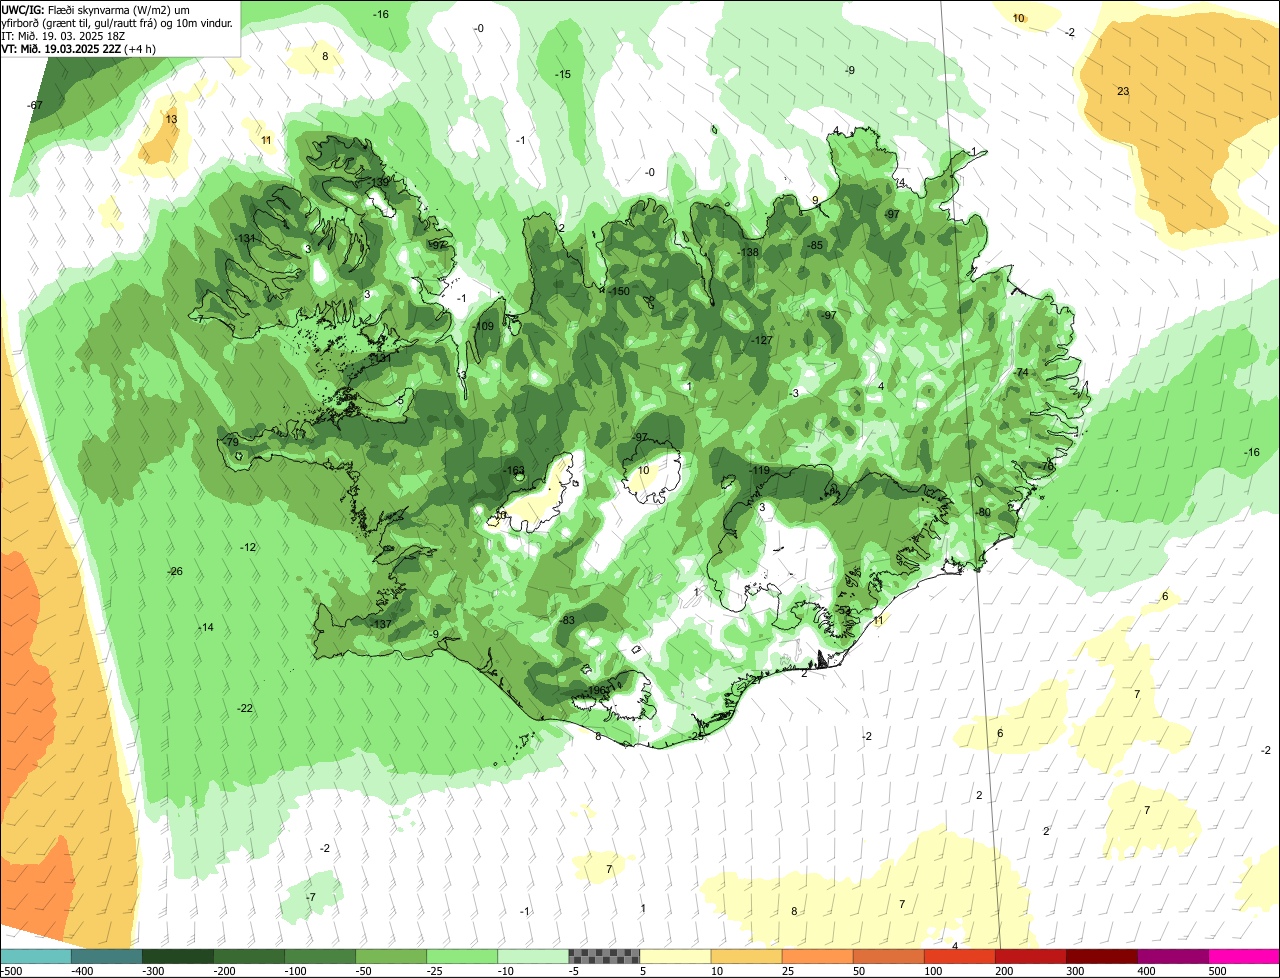Select the 5 to 10 pale yellow swatch
The height and width of the screenshot is (978, 1280).
tap(675, 956)
